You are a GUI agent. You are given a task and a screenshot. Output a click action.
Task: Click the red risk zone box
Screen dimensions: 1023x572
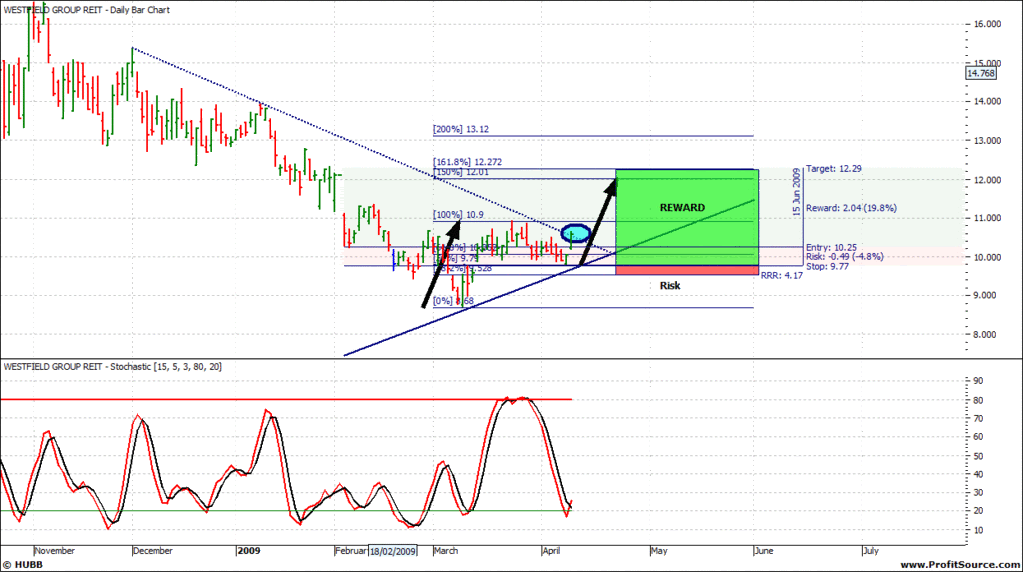tap(687, 270)
